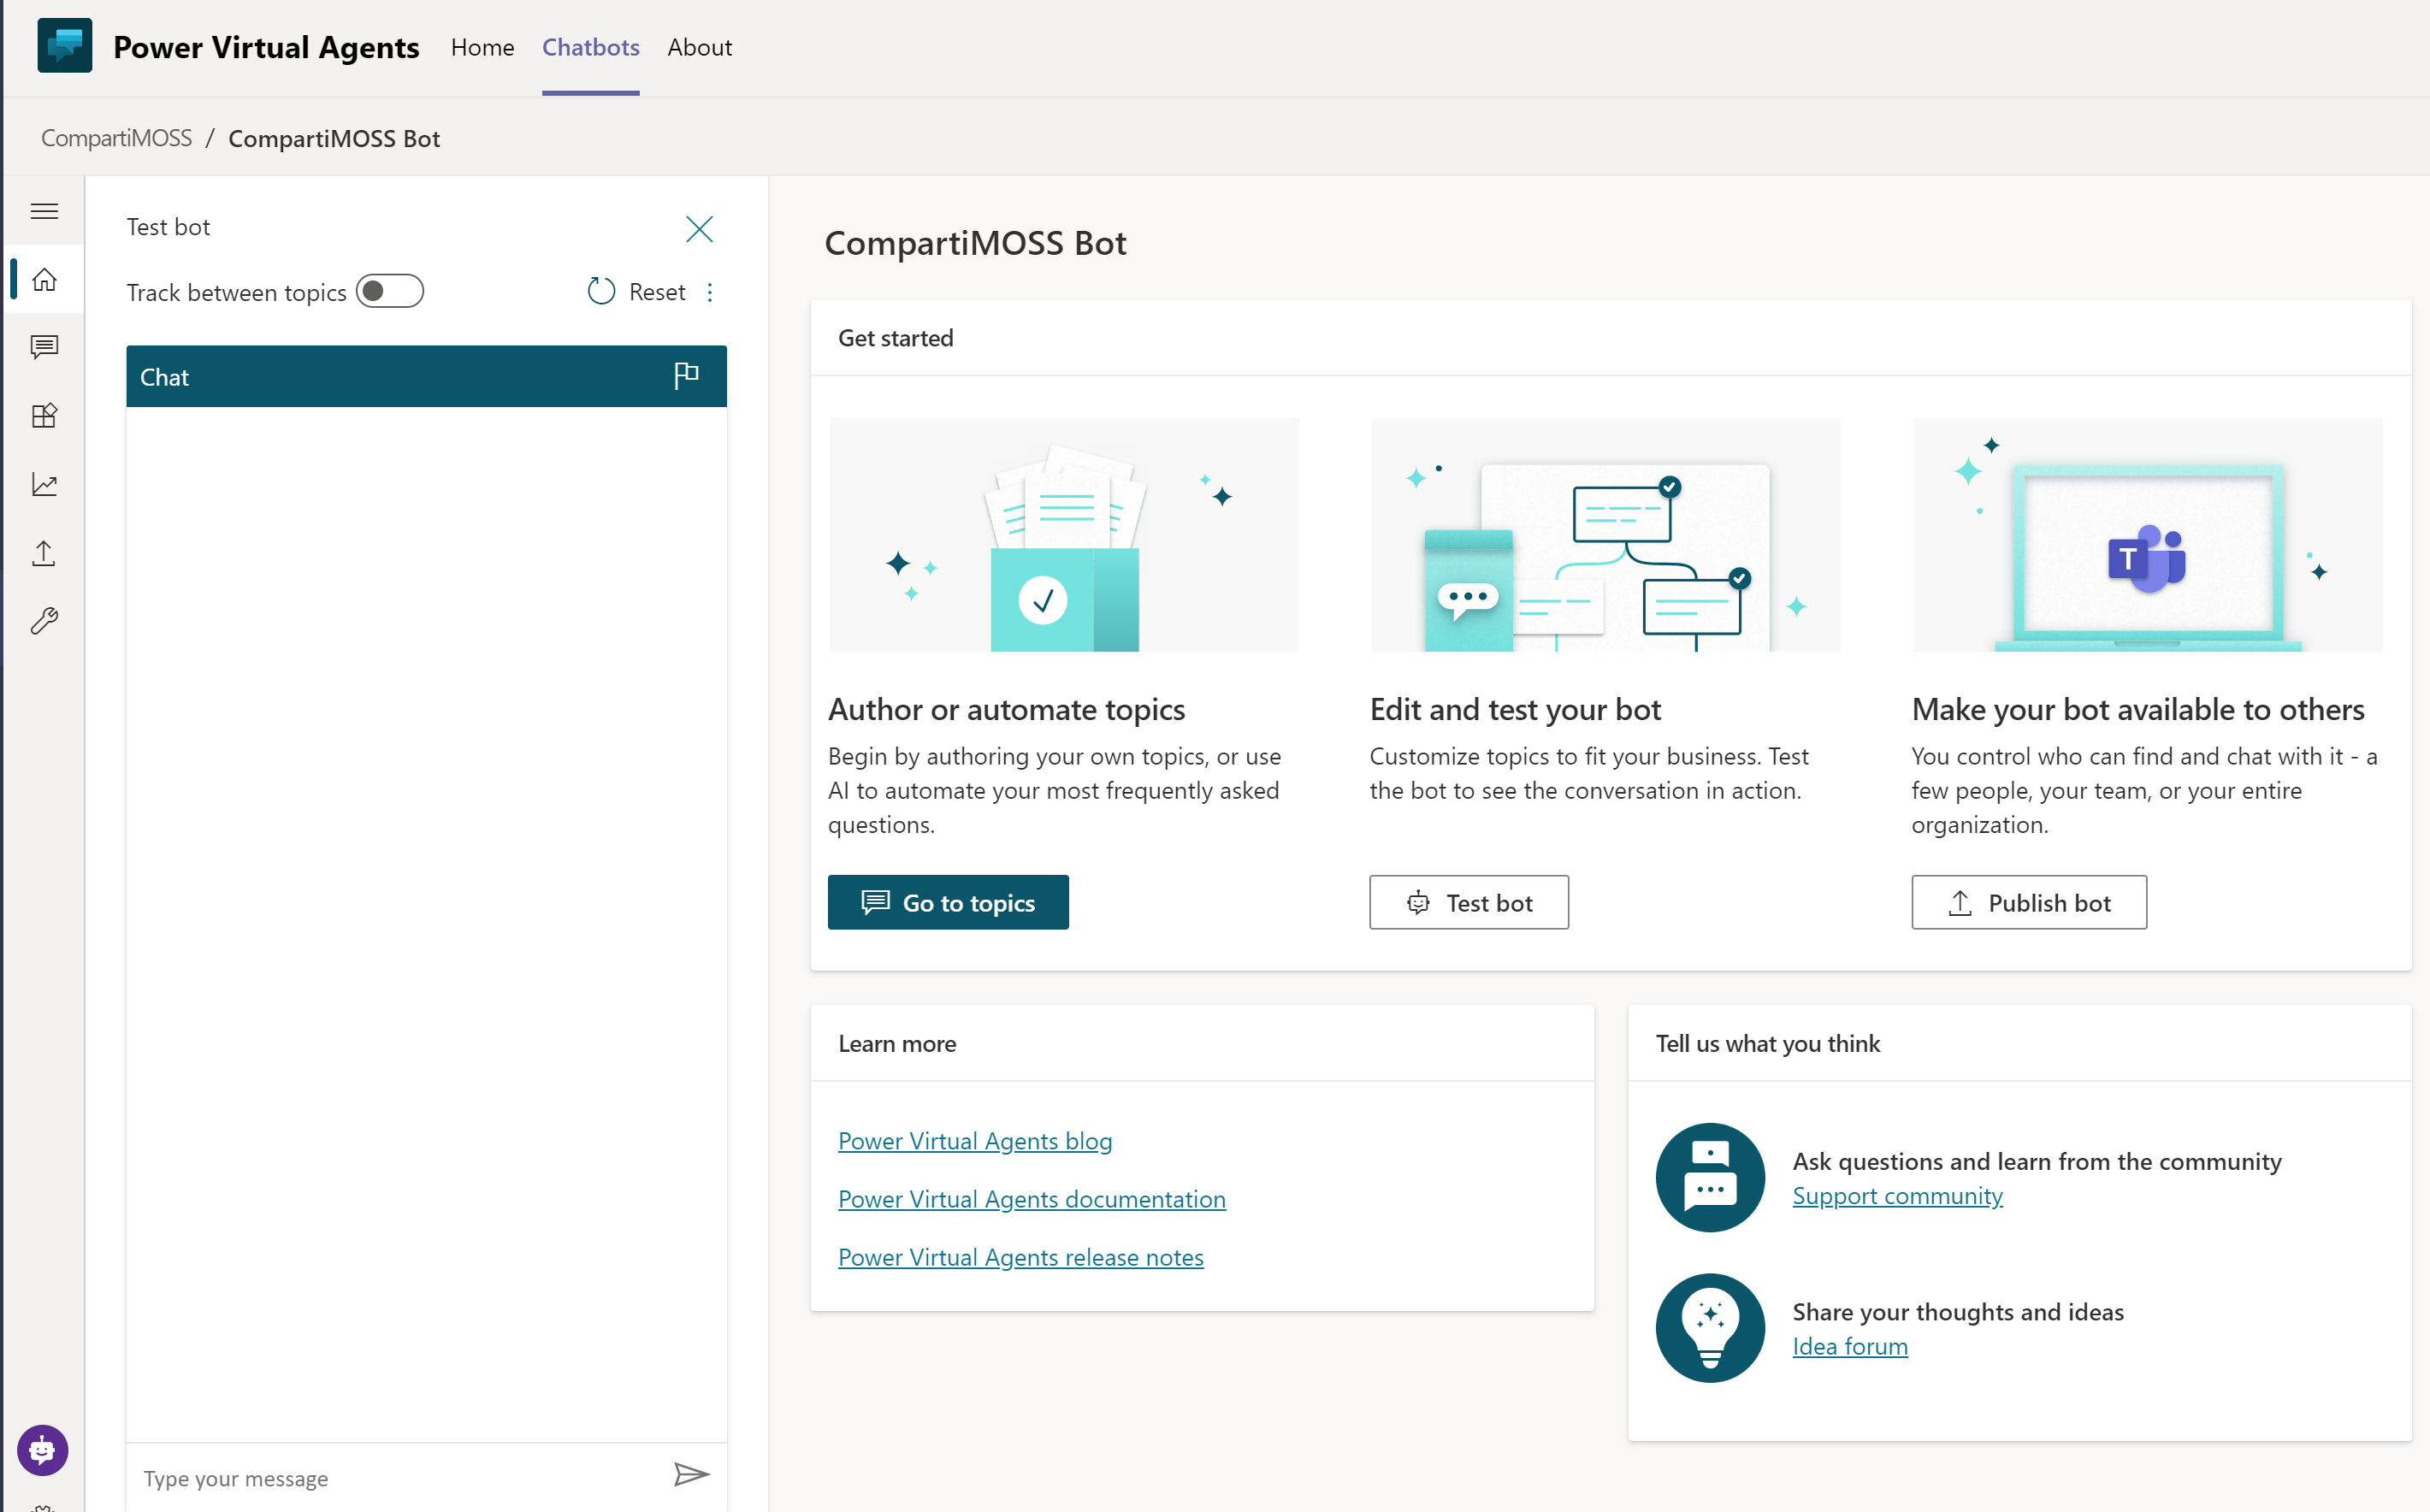
Task: Switch to the Home tab
Action: (x=482, y=47)
